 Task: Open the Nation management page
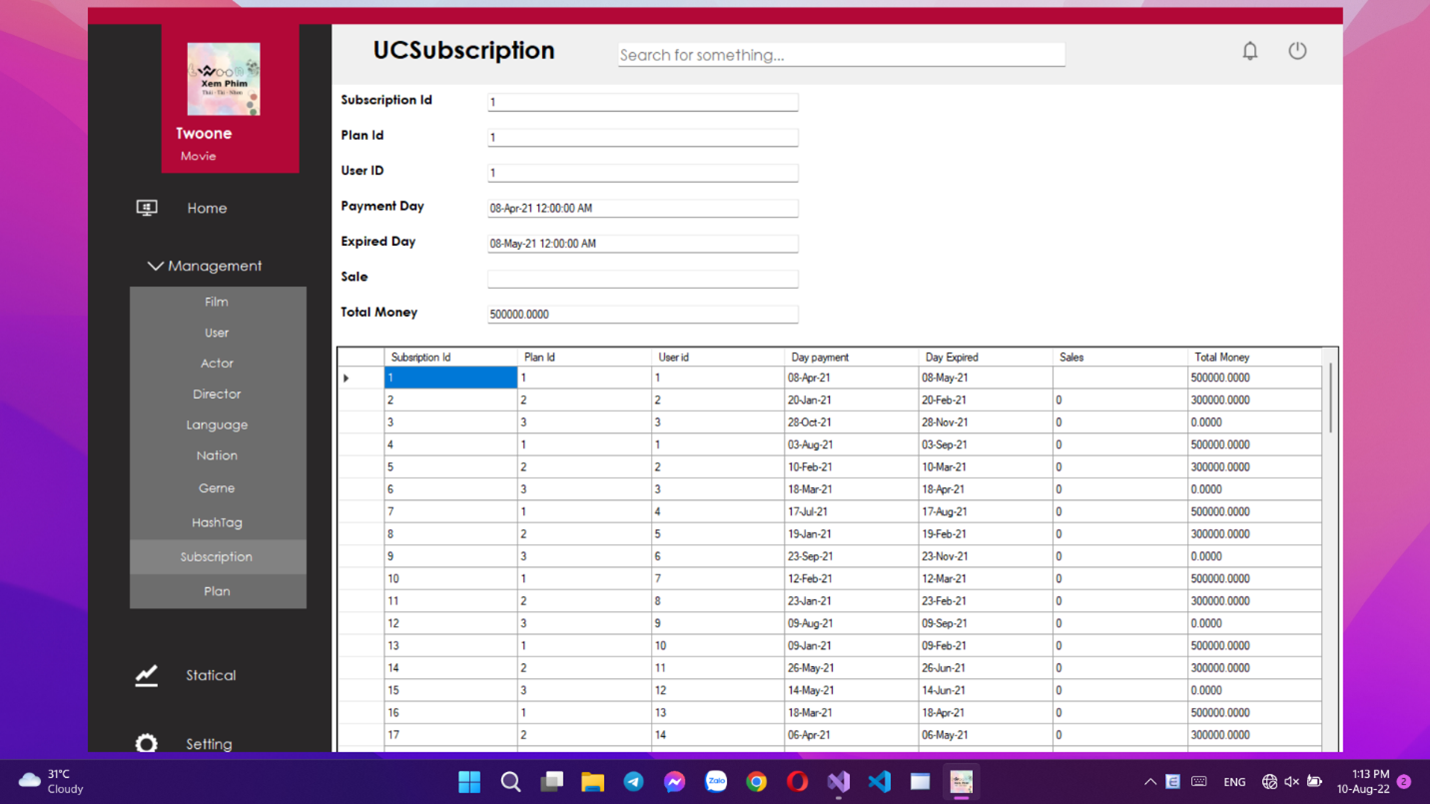click(217, 456)
